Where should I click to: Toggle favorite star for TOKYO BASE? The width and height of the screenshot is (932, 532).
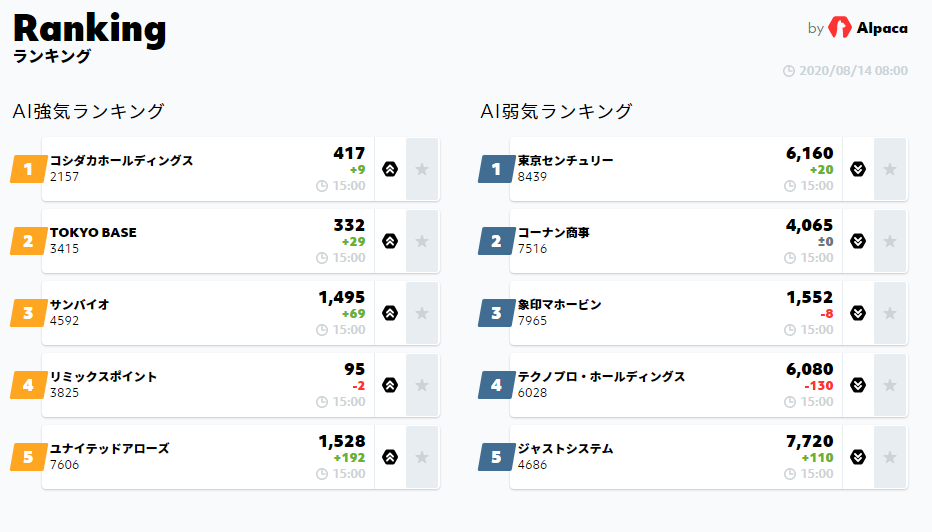422,241
